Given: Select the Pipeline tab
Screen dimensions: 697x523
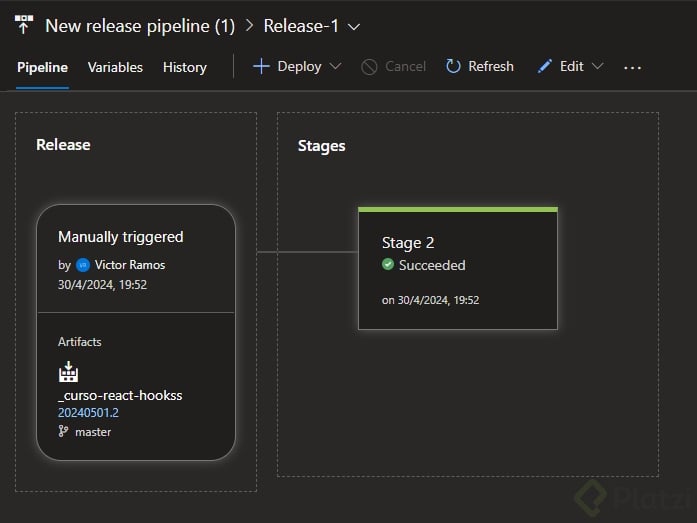Looking at the screenshot, I should 42,67.
